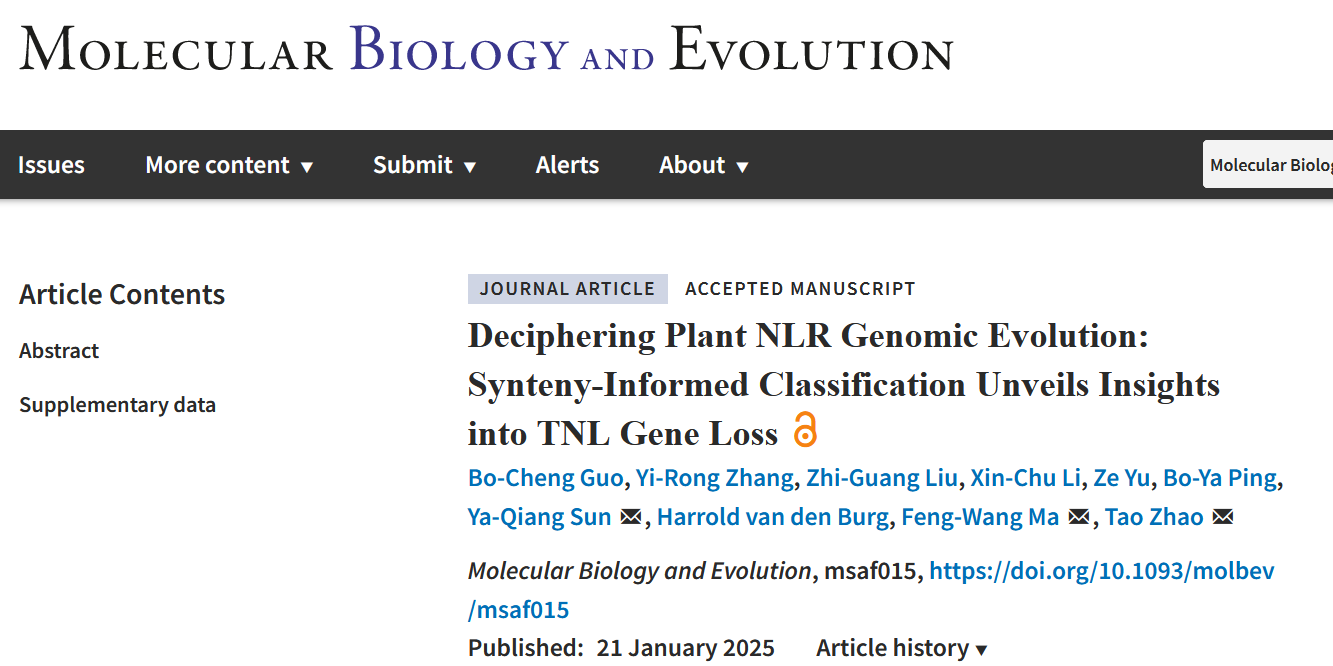The width and height of the screenshot is (1333, 666).
Task: Click the Molecular Biology and Evolution logo
Action: point(486,50)
